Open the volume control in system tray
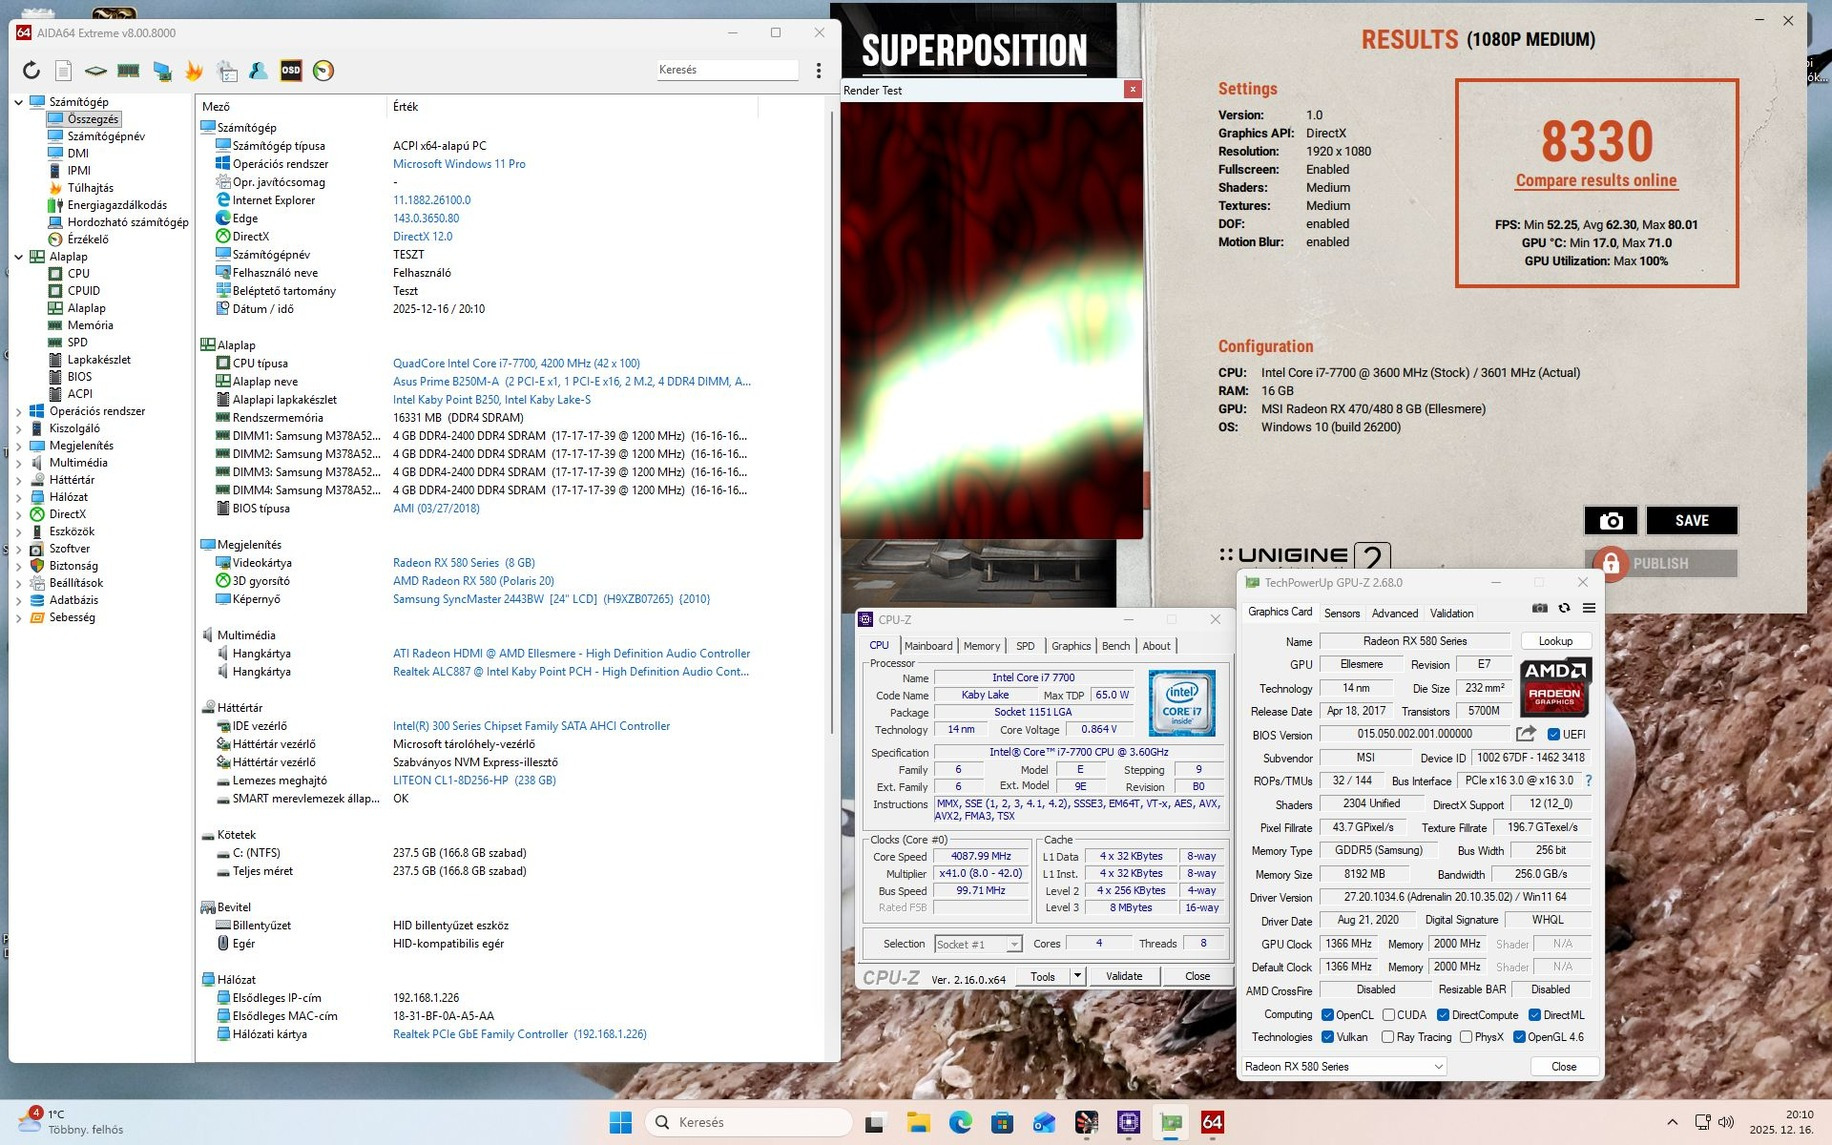 1725,1122
